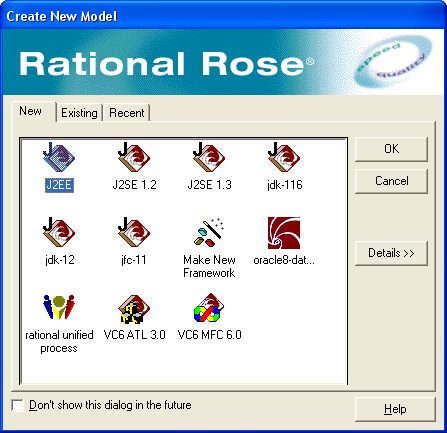
Task: Pick the J2SE 1.3 framework icon
Action: (209, 158)
